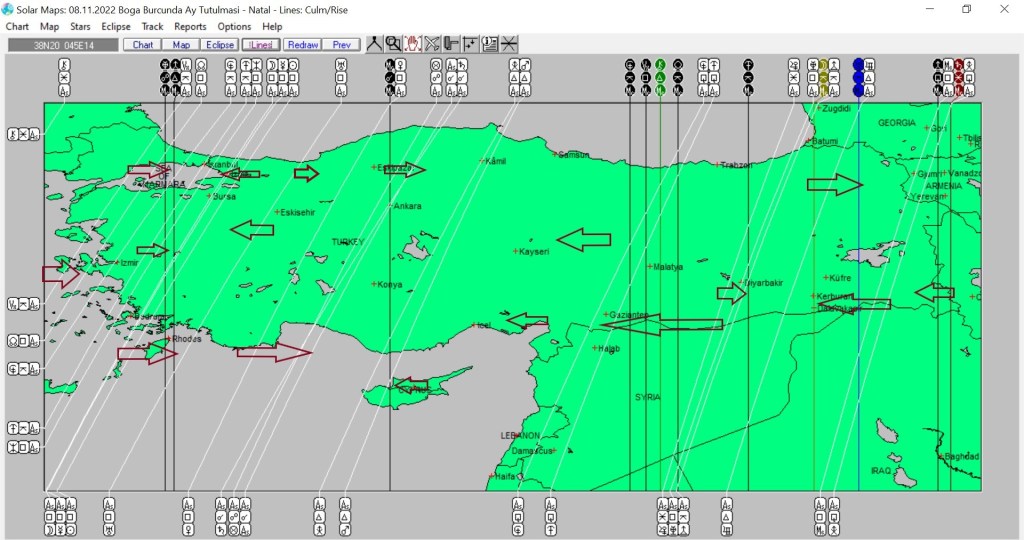This screenshot has height=540, width=1024.
Task: Toggle the Lines button
Action: [260, 45]
